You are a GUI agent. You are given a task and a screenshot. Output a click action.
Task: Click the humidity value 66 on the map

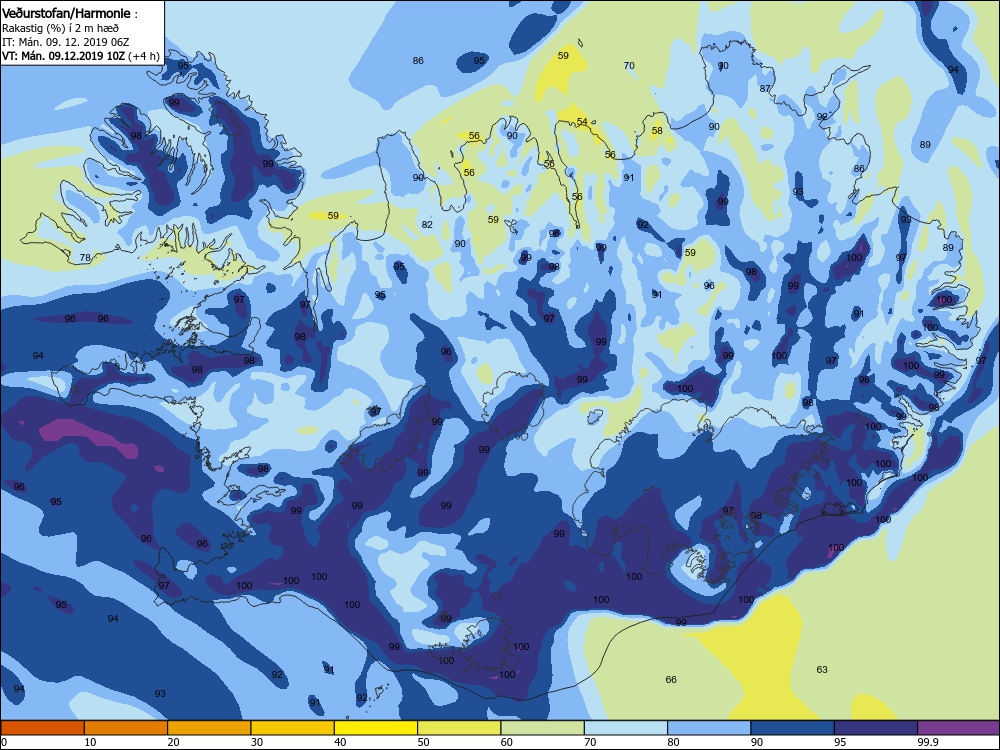click(671, 680)
